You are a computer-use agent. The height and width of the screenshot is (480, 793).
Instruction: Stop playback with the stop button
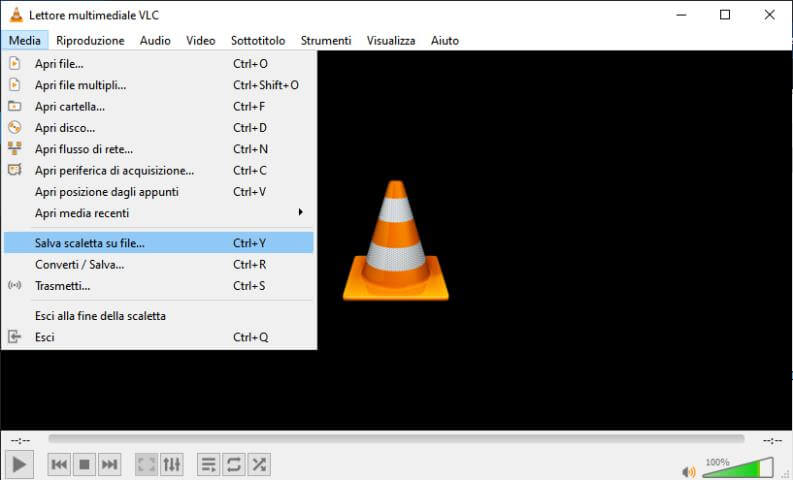point(84,464)
